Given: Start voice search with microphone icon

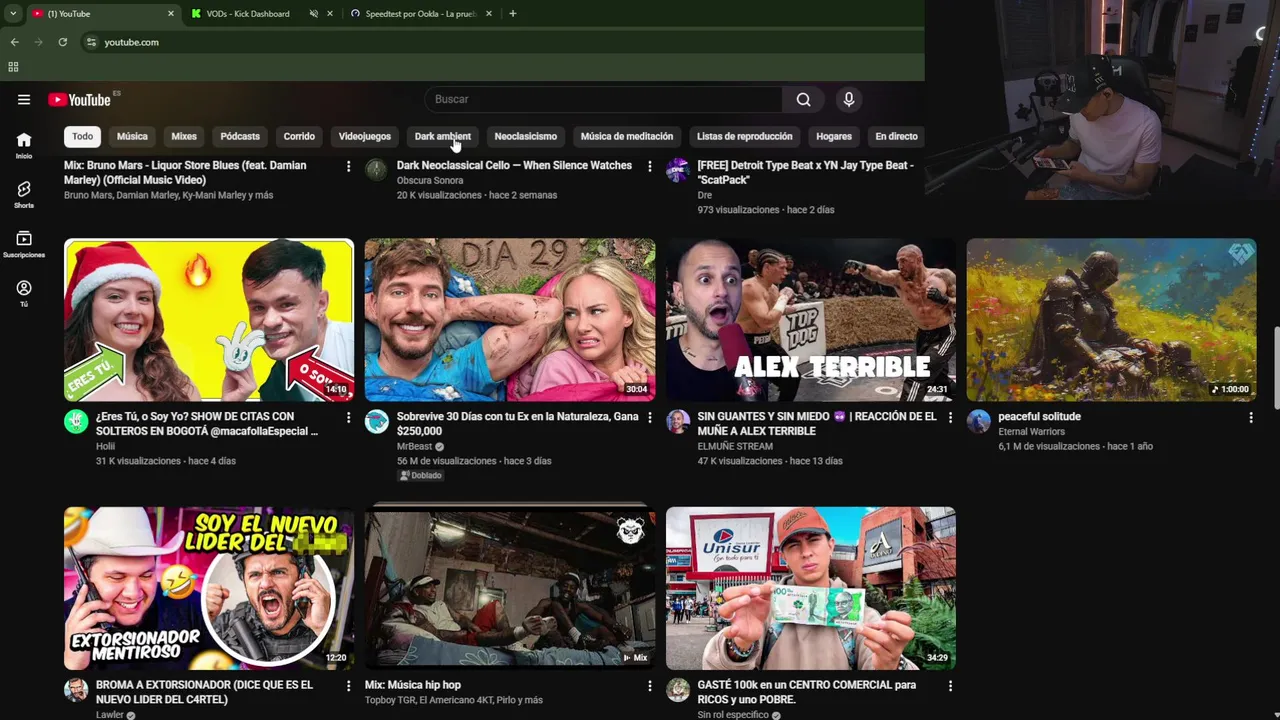Looking at the screenshot, I should tap(849, 99).
